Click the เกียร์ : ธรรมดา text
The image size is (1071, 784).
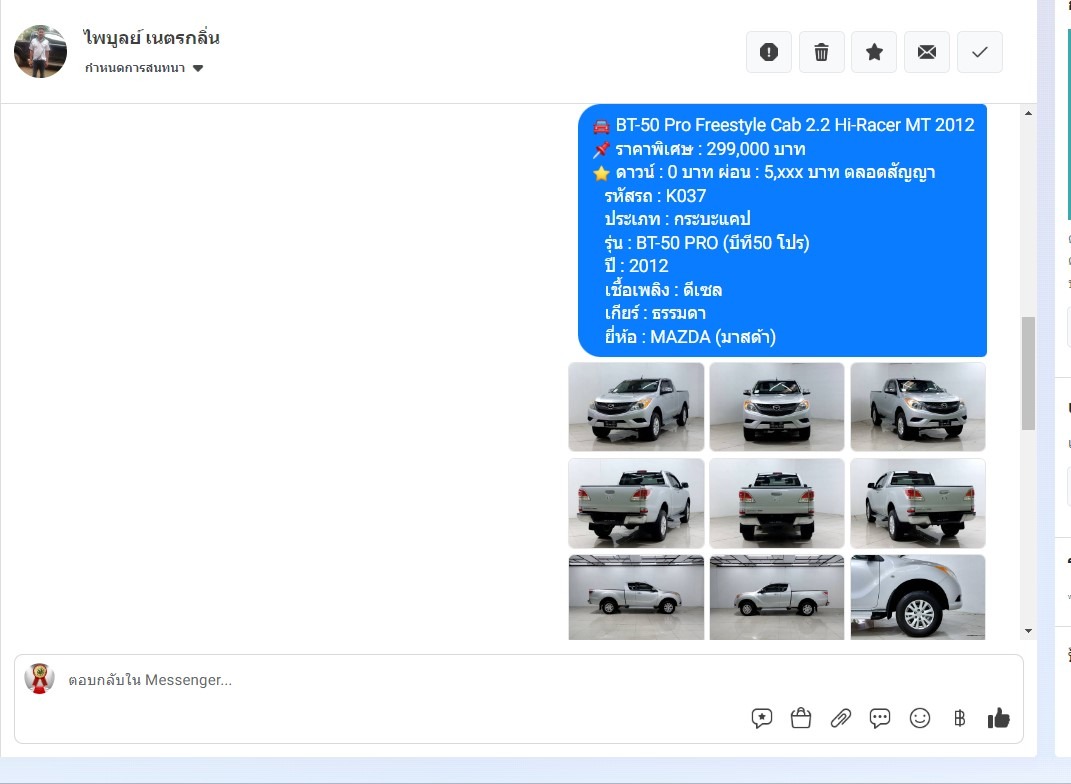[x=655, y=313]
